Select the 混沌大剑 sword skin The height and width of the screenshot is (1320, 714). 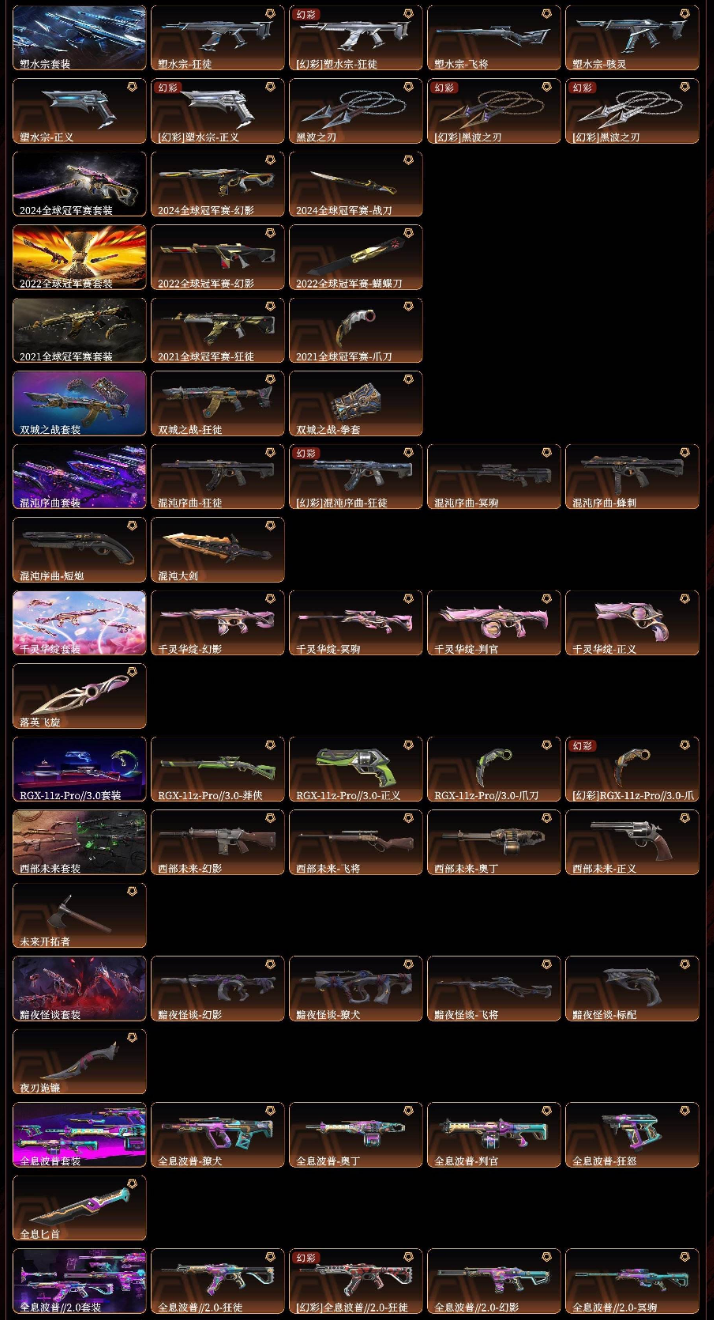coord(218,549)
